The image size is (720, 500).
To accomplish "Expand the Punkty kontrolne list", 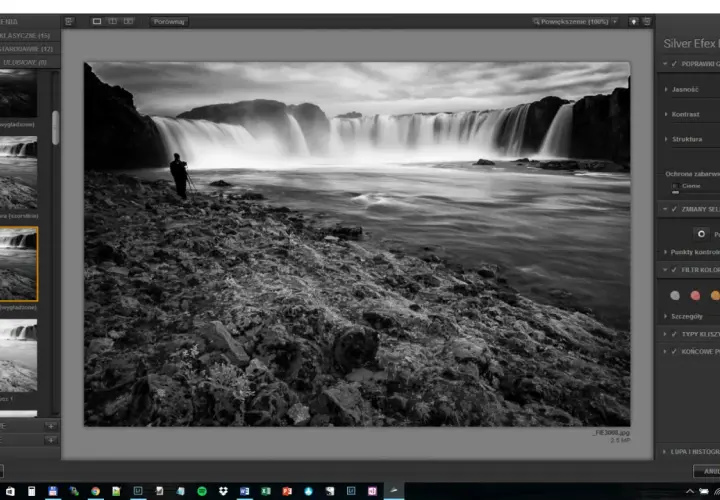I will [665, 252].
